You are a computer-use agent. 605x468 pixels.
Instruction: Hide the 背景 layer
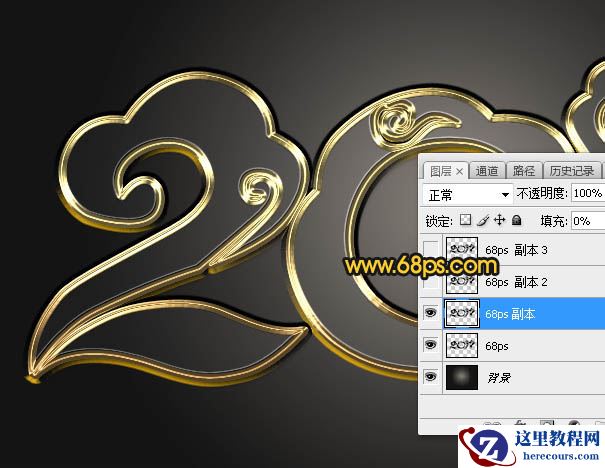431,376
